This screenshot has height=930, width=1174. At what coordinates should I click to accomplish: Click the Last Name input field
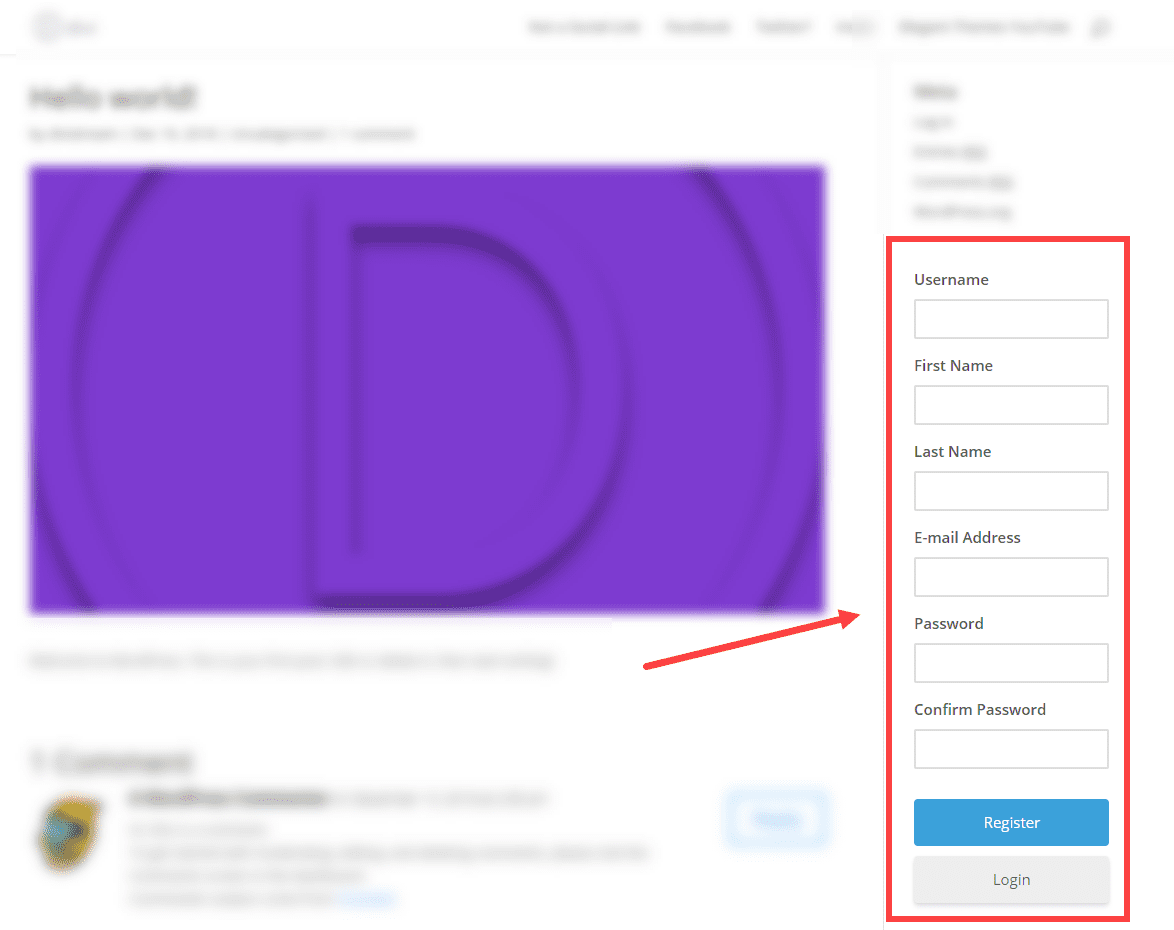coord(1011,490)
